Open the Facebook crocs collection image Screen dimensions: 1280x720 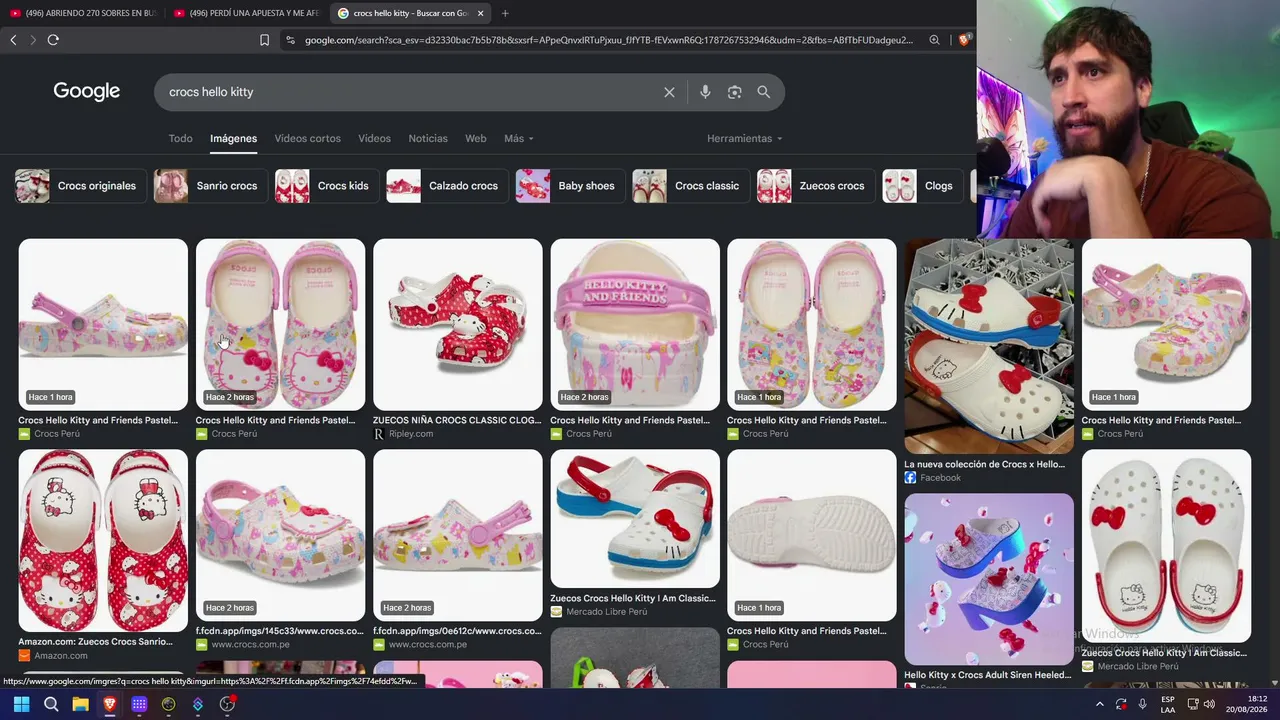[x=989, y=346]
